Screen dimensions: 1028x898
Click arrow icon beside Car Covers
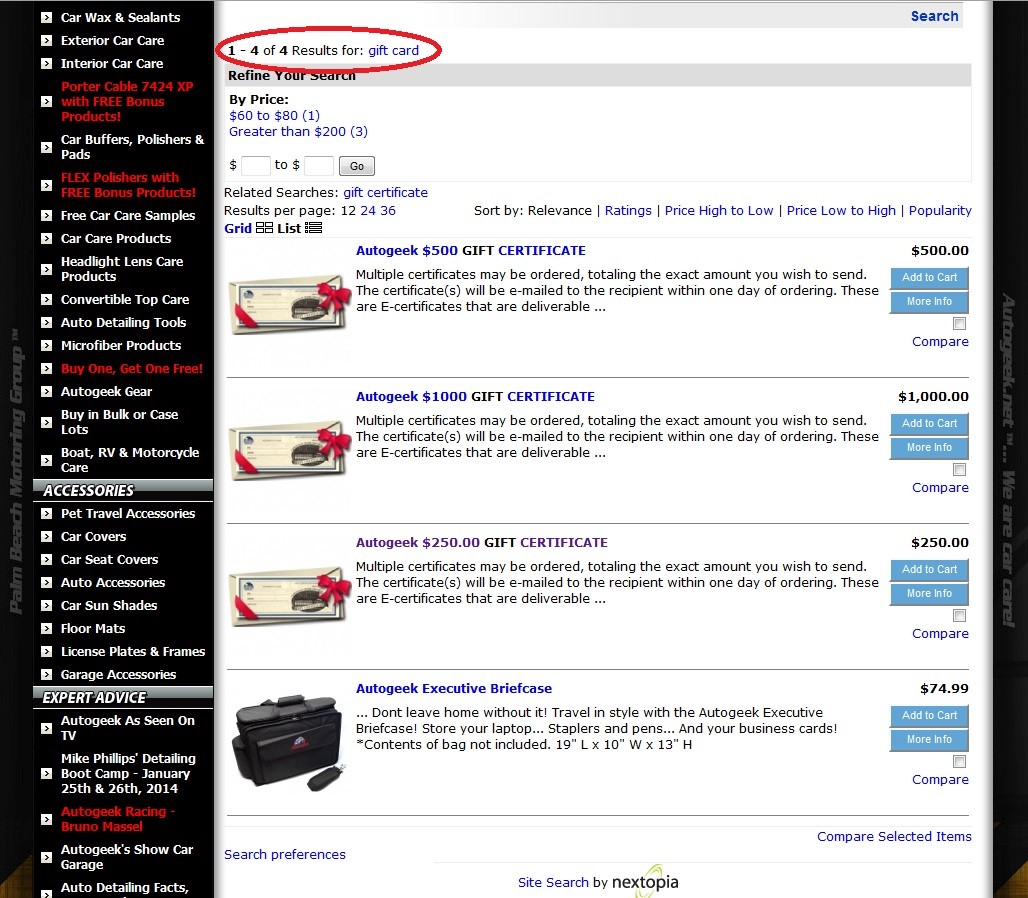[47, 537]
